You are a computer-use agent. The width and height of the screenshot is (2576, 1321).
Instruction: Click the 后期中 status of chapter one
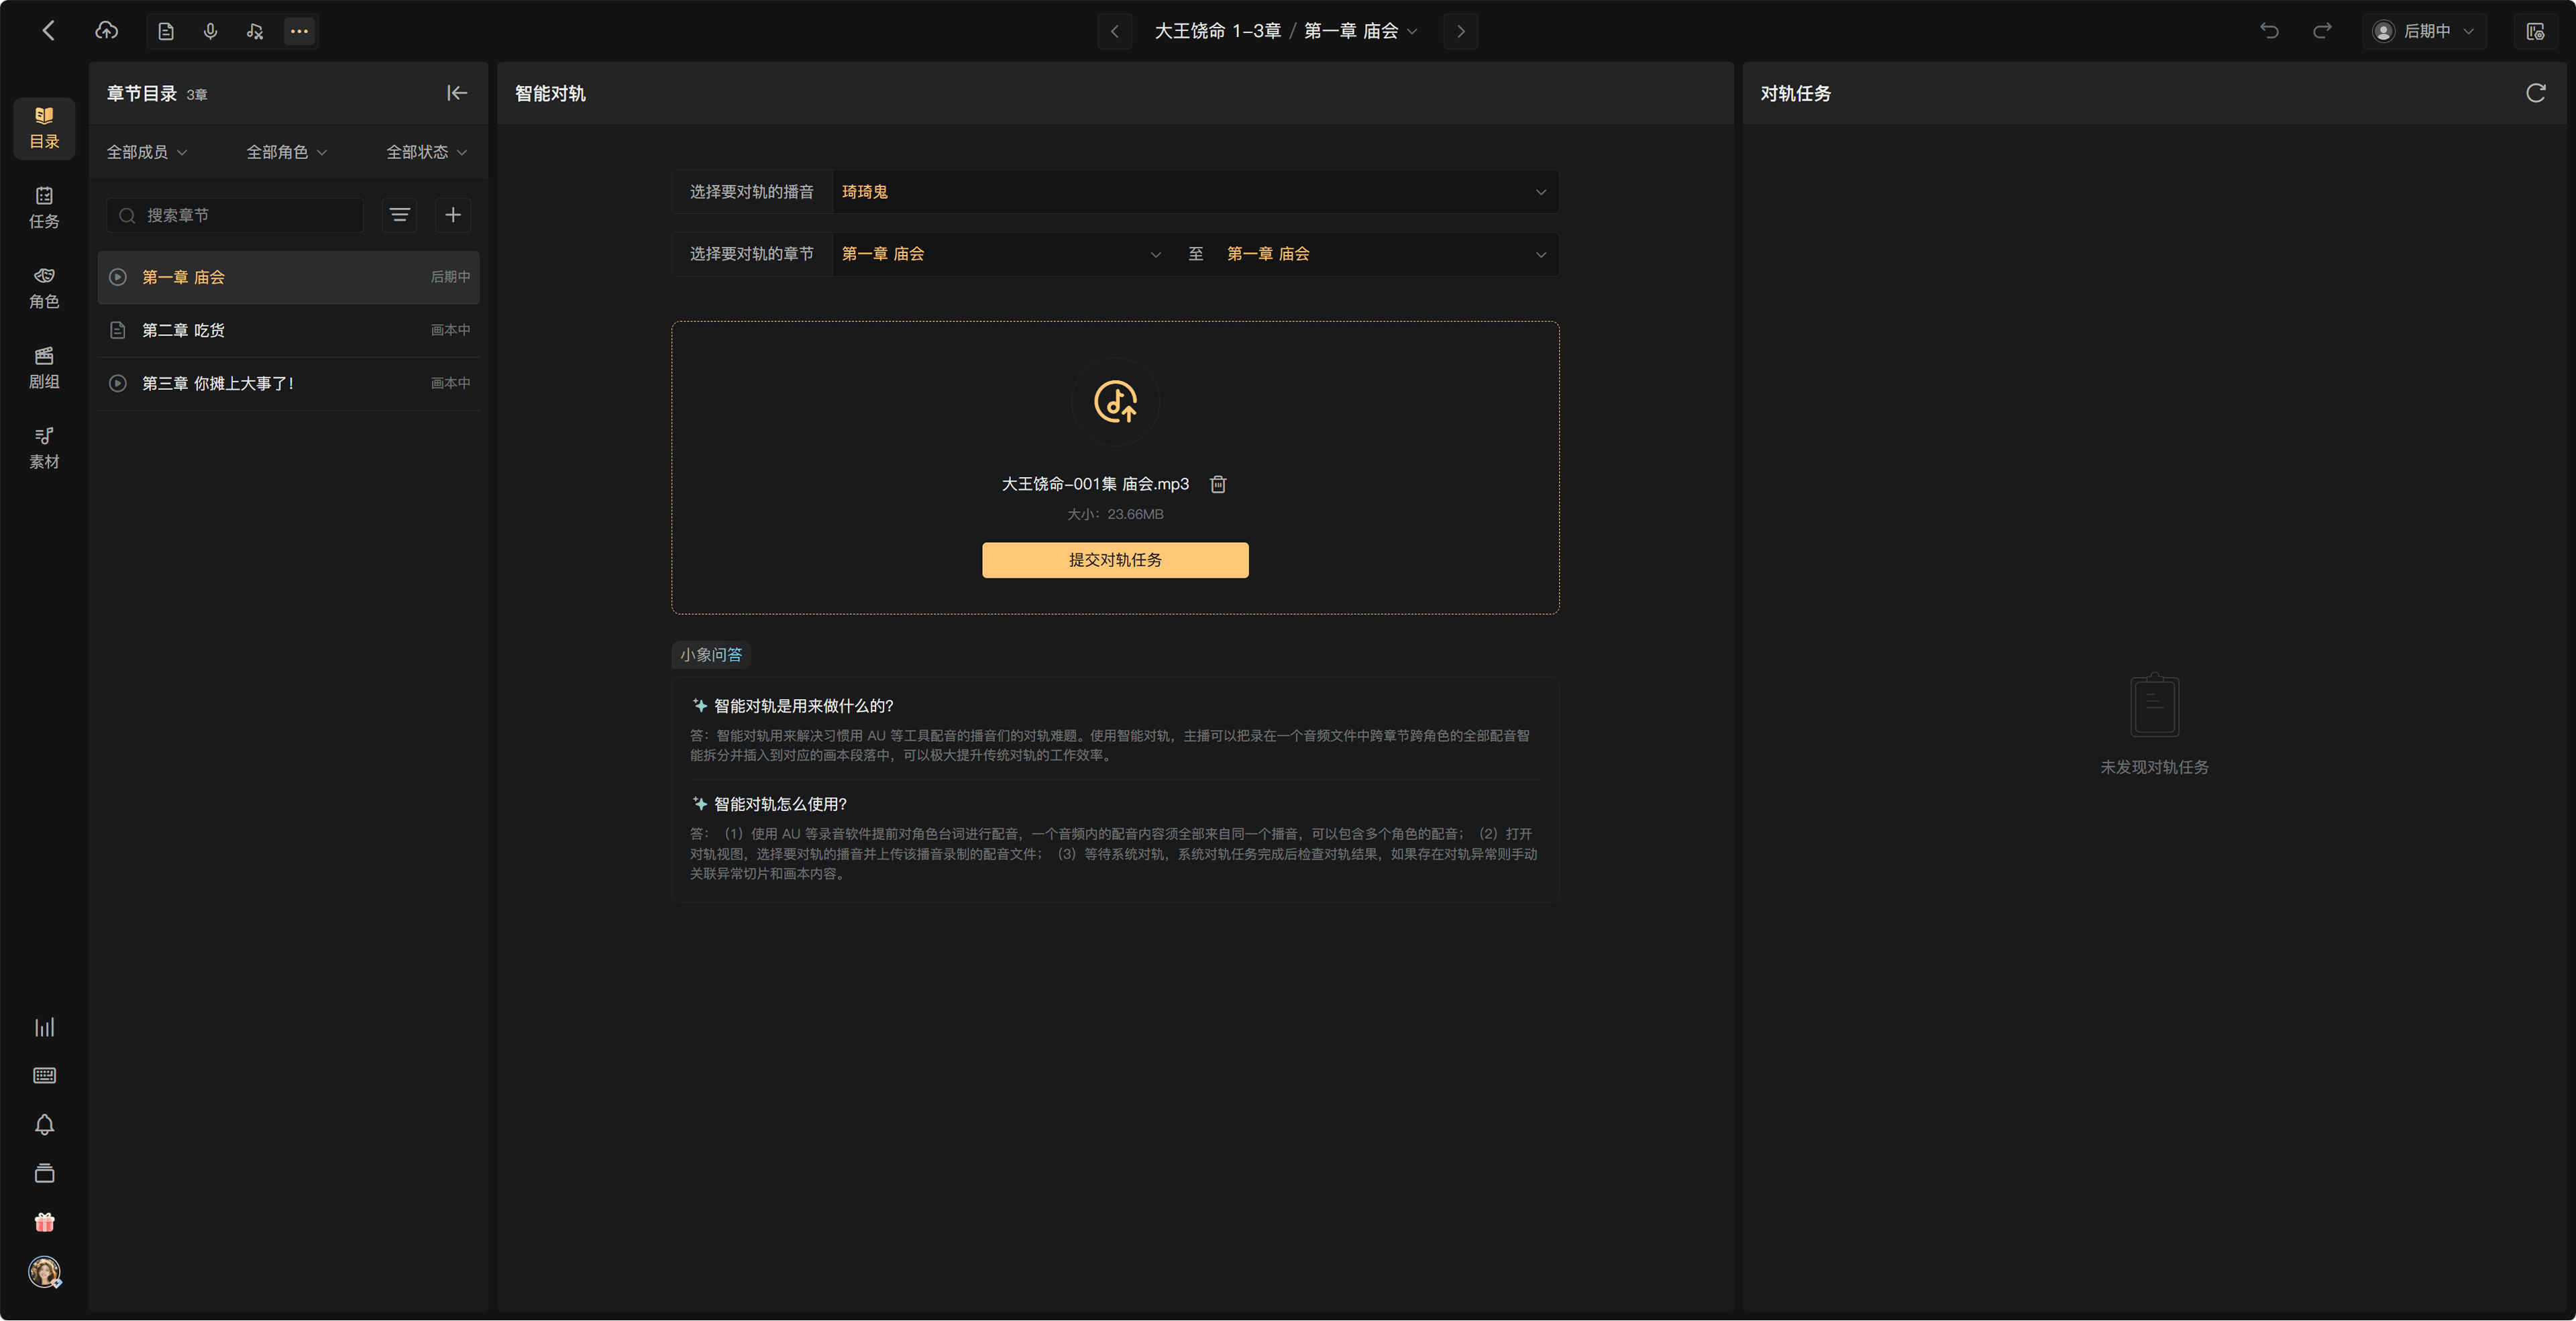pos(450,277)
